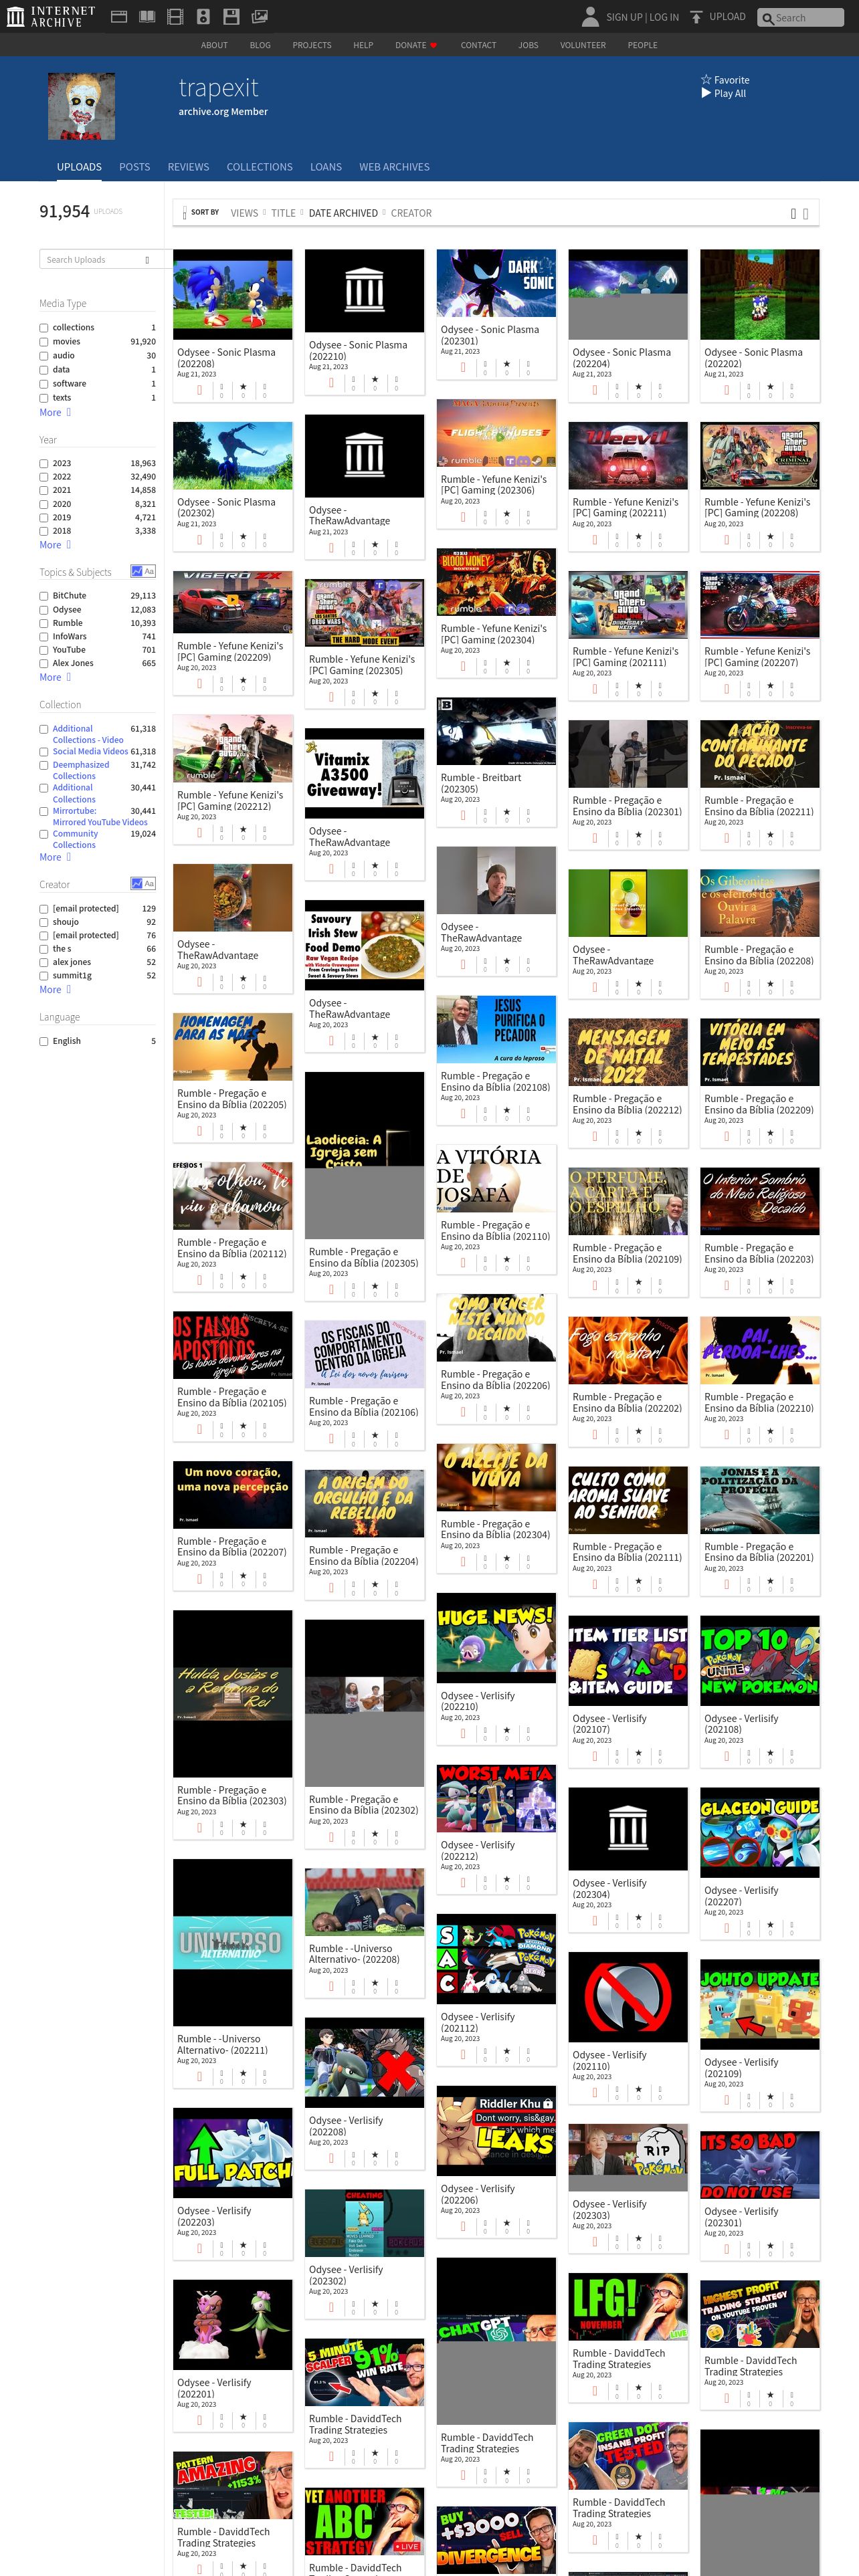Image resolution: width=859 pixels, height=2576 pixels.
Task: Switch to list view icon in sort bar
Action: click(806, 213)
